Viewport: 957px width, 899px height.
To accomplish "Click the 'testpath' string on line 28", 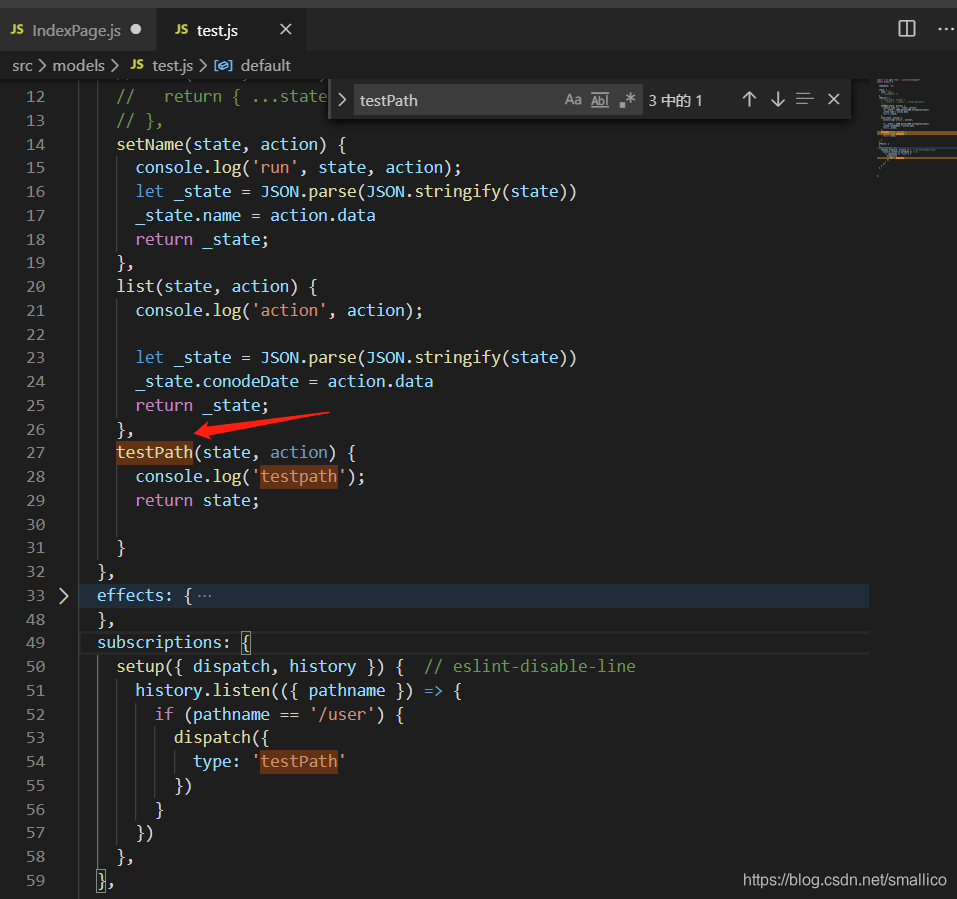I will coord(298,477).
